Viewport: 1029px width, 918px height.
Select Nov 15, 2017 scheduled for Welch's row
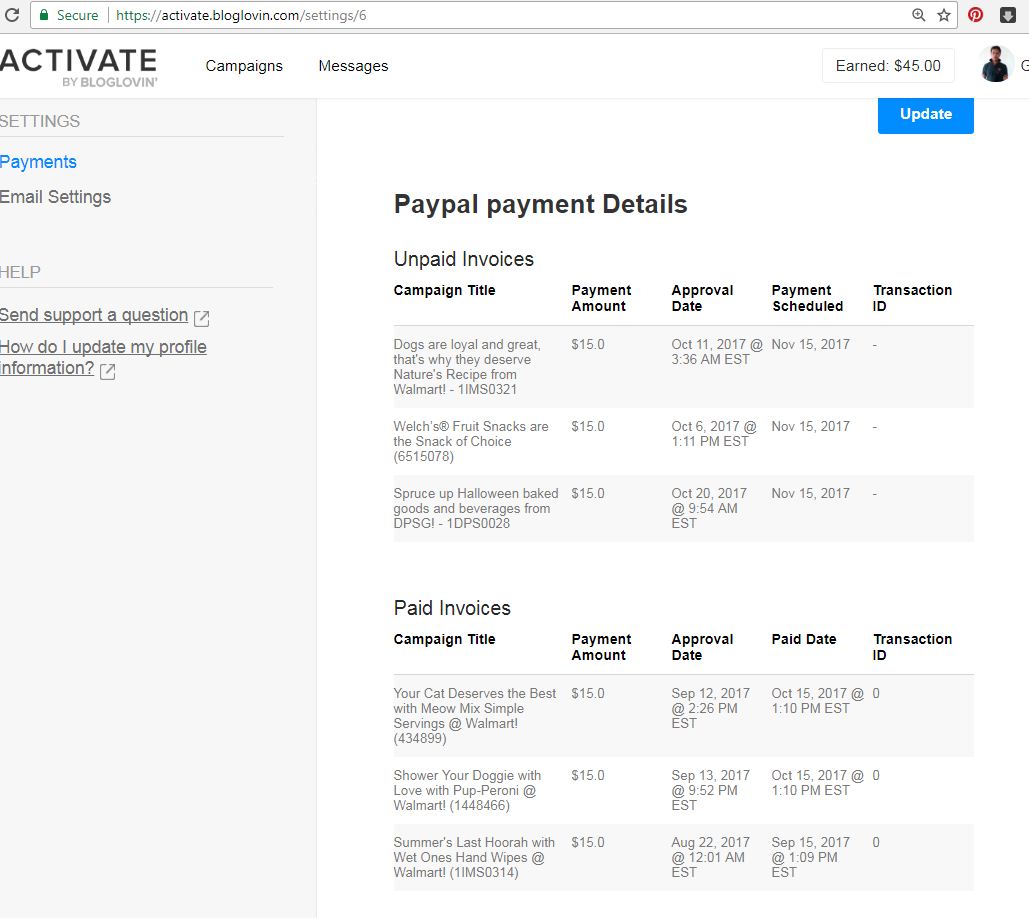coord(810,427)
